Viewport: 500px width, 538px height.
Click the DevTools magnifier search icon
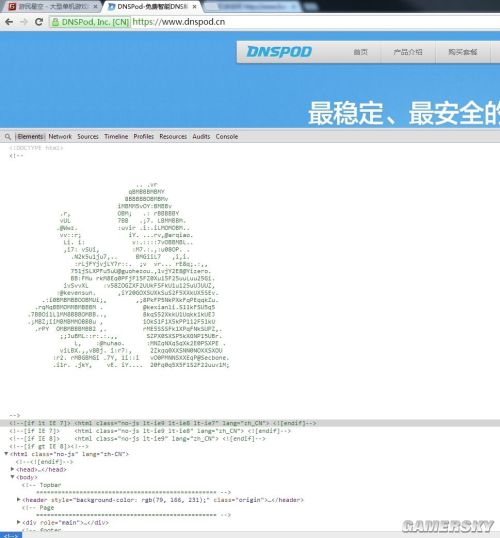click(8, 137)
